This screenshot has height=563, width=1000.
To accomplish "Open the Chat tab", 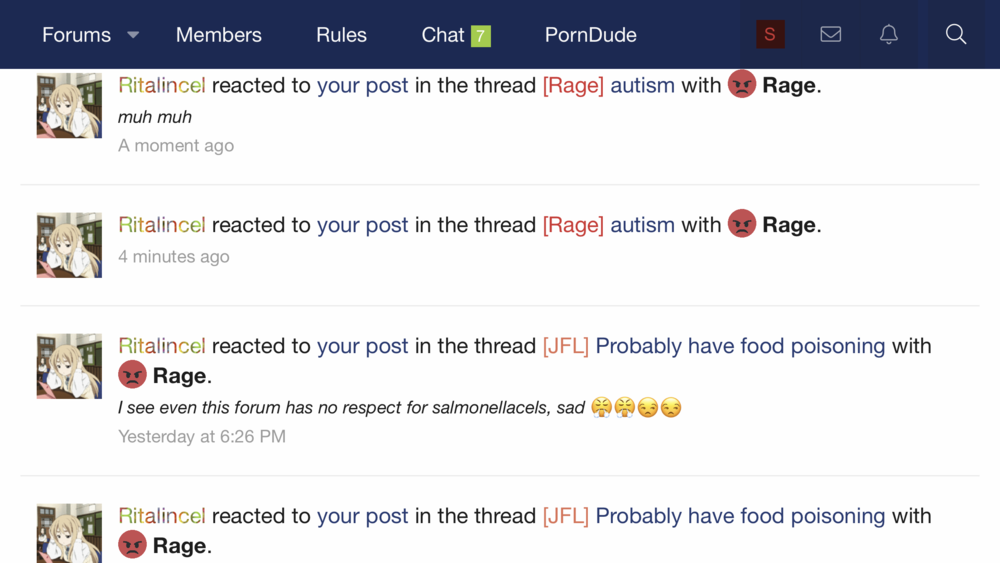I will 442,35.
